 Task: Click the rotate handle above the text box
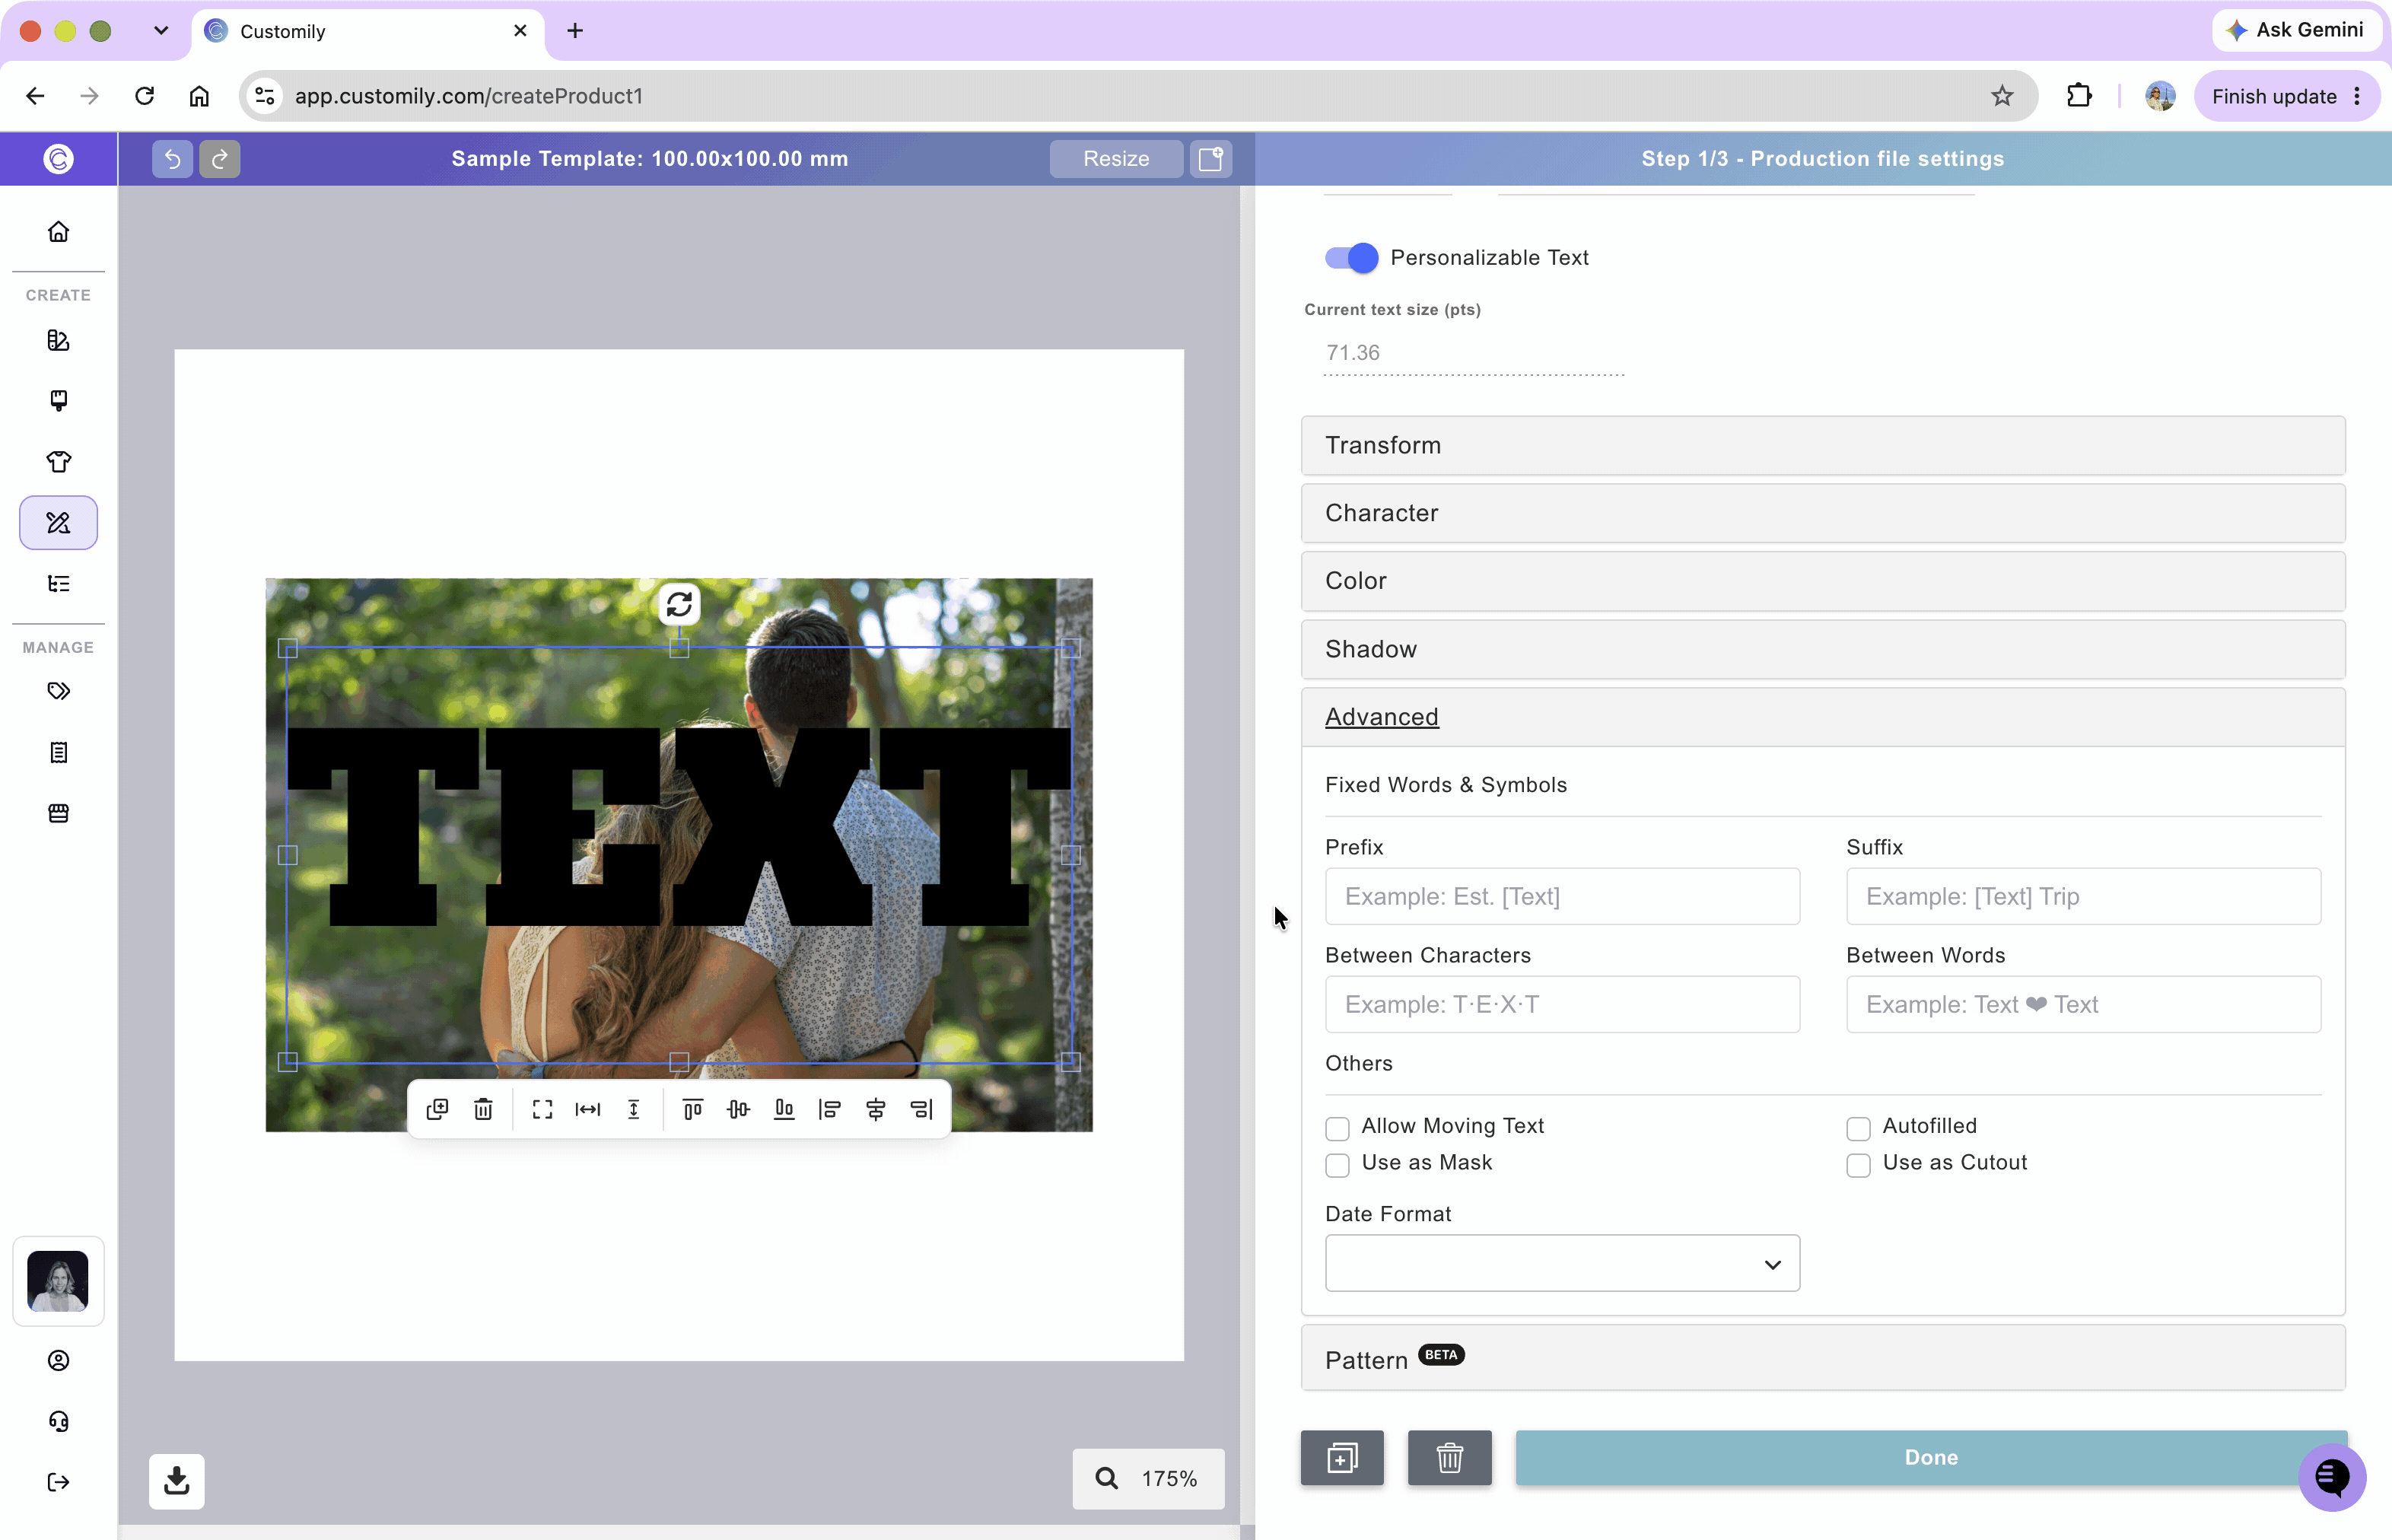click(x=679, y=604)
